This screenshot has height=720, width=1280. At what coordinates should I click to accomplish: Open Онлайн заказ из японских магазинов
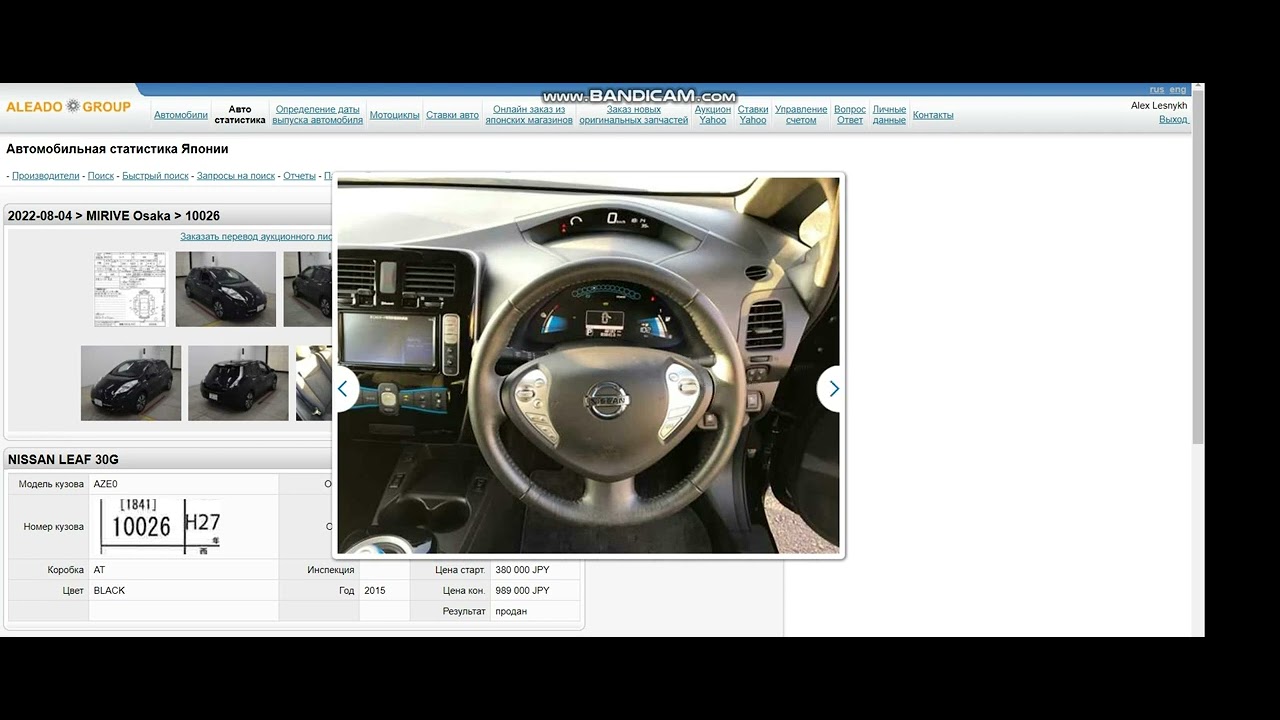[x=529, y=115]
